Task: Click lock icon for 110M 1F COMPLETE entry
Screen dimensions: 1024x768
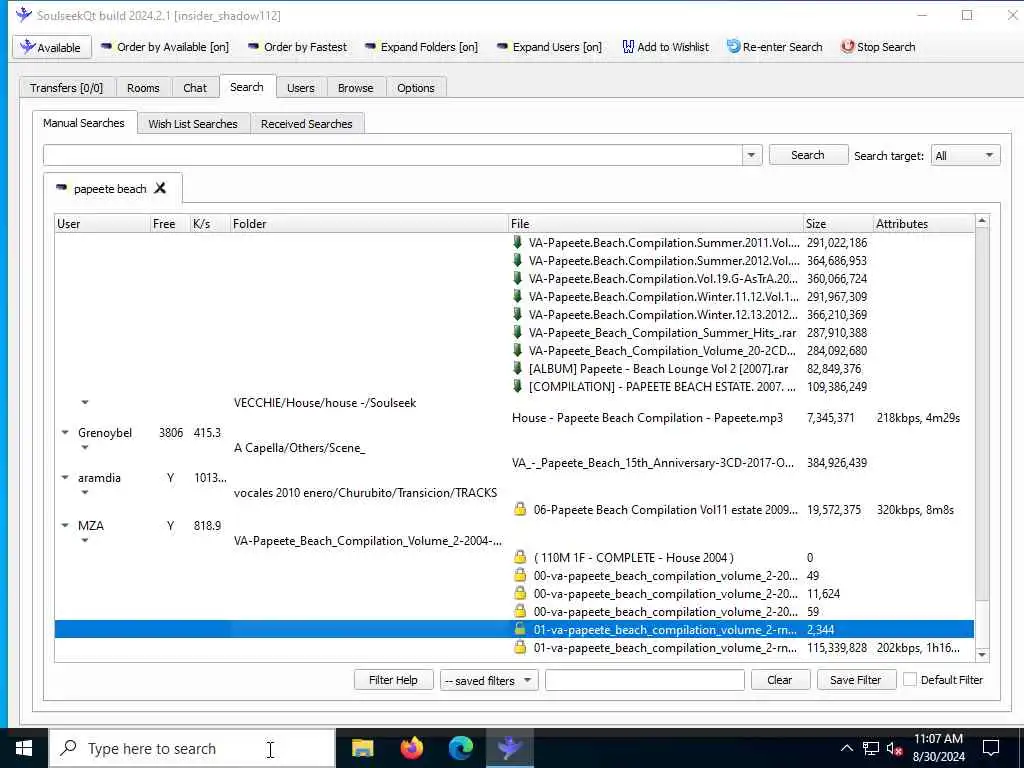Action: (520, 557)
